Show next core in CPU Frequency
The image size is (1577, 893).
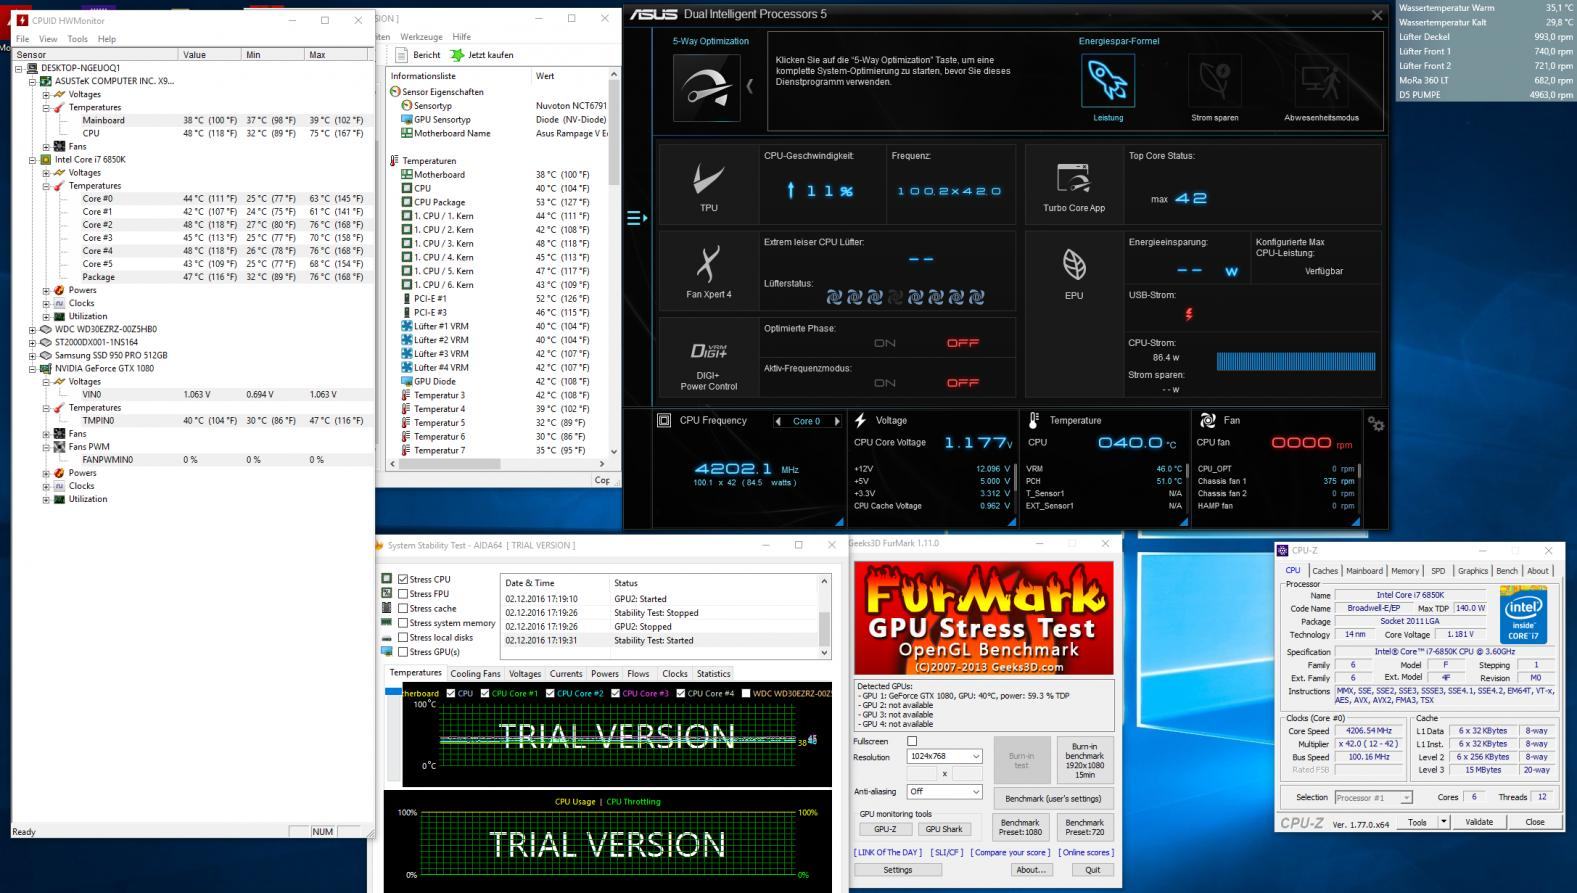point(837,421)
